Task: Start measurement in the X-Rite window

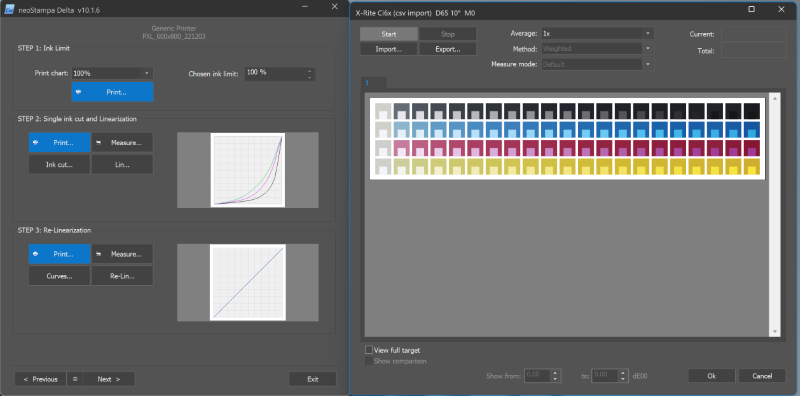Action: pyautogui.click(x=389, y=34)
